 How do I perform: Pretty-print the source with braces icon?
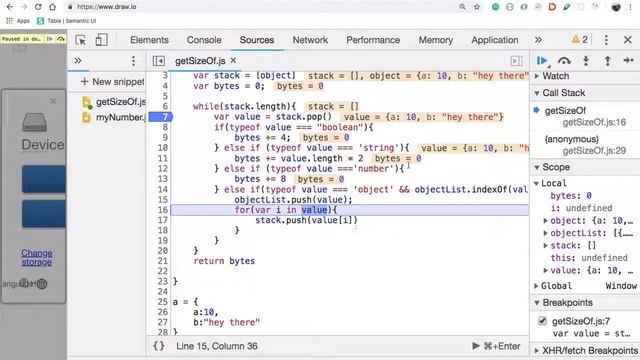159,346
